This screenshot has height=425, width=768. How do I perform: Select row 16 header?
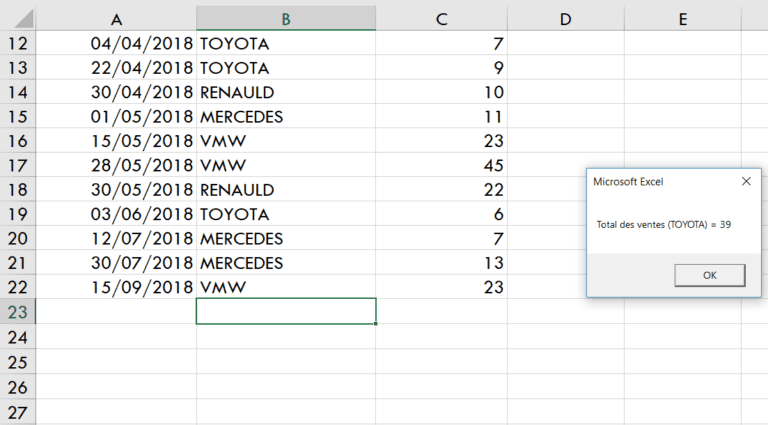pyautogui.click(x=18, y=141)
